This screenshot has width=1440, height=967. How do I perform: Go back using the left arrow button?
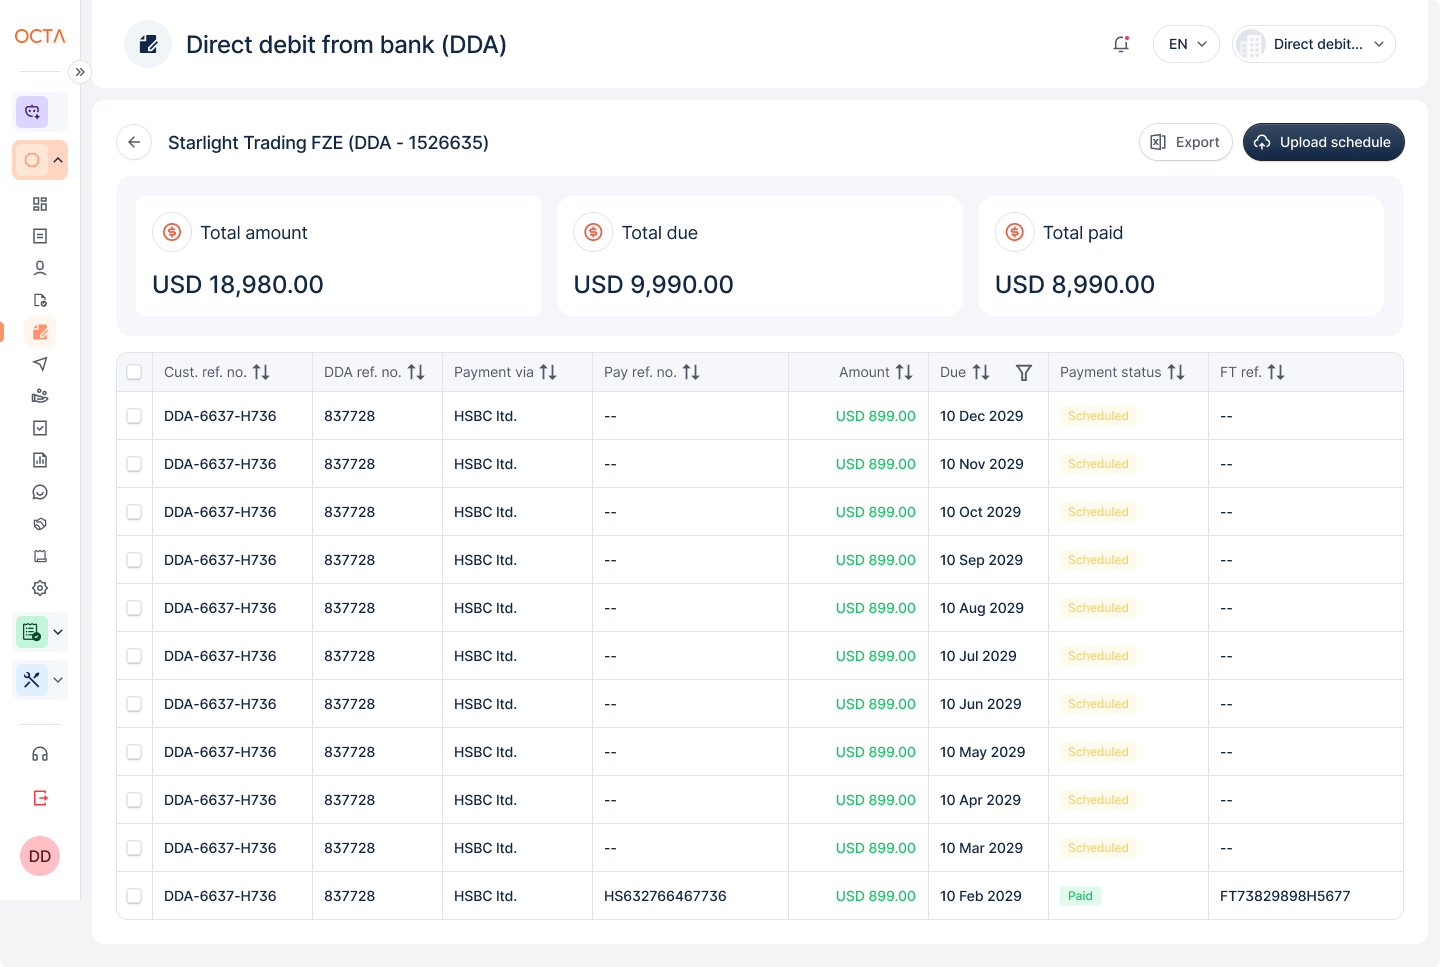click(134, 142)
